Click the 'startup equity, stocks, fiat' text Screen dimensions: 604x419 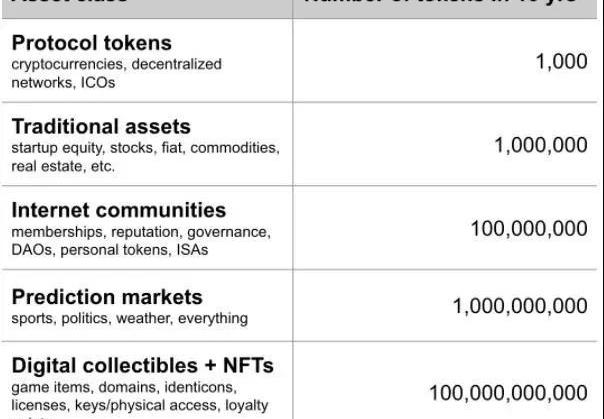(96, 148)
